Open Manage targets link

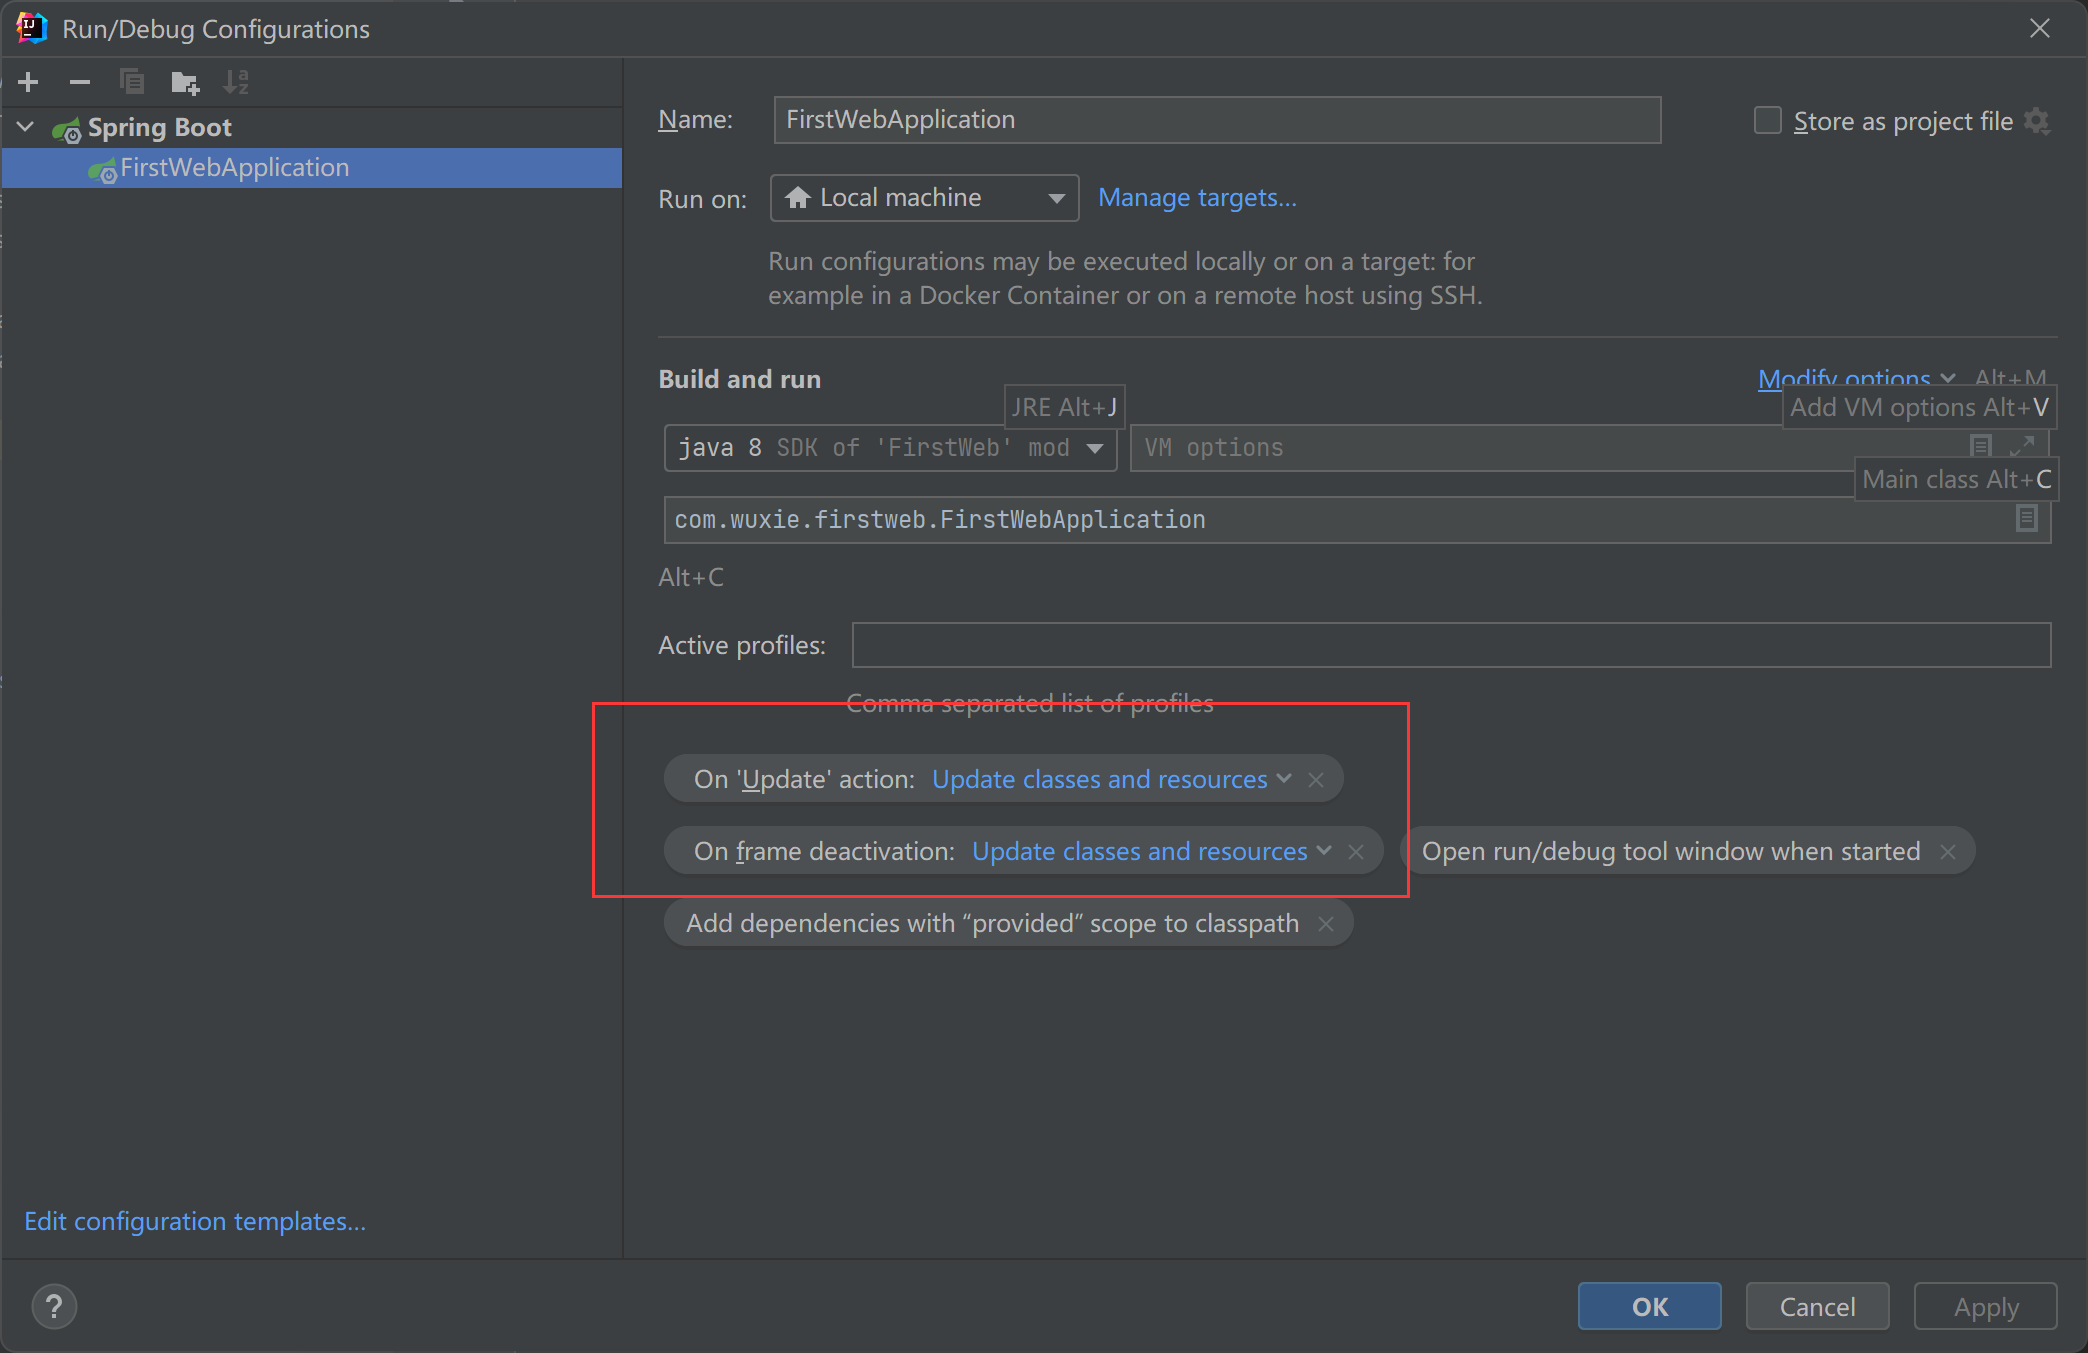[1197, 198]
